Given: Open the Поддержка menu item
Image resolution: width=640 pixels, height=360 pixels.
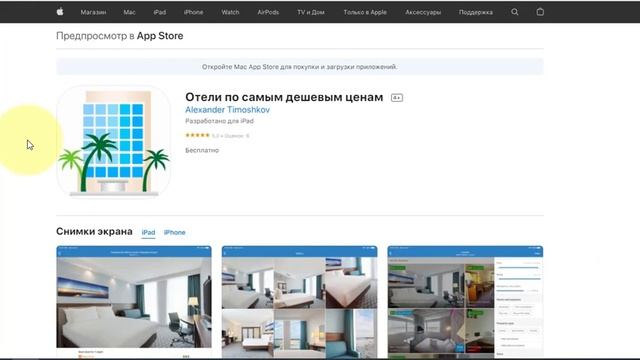Looking at the screenshot, I should [476, 12].
